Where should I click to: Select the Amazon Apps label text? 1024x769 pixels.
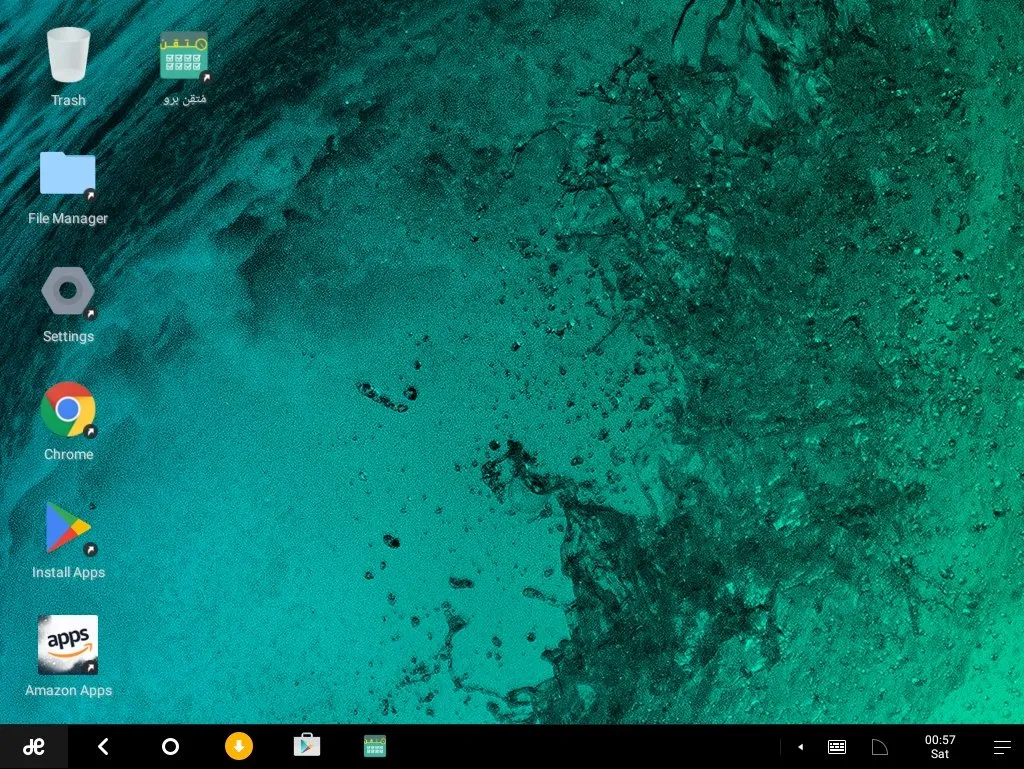coord(69,691)
